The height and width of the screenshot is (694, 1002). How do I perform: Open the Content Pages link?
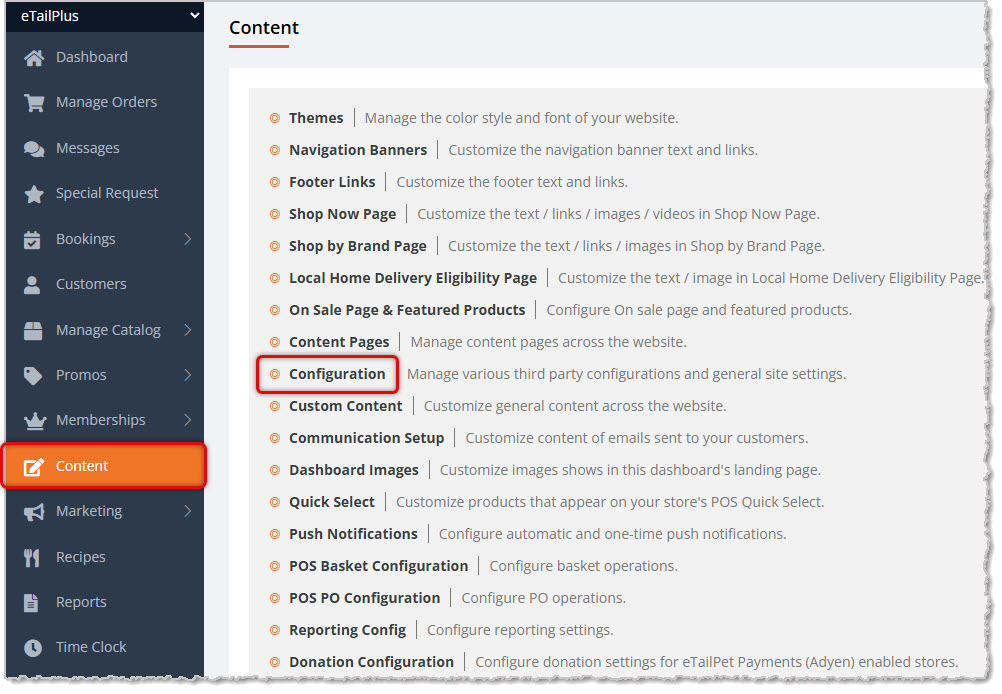339,342
